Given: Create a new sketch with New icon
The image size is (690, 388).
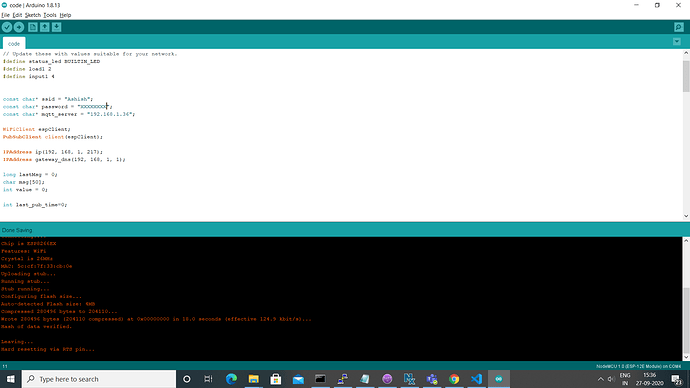Looking at the screenshot, I should (33, 27).
